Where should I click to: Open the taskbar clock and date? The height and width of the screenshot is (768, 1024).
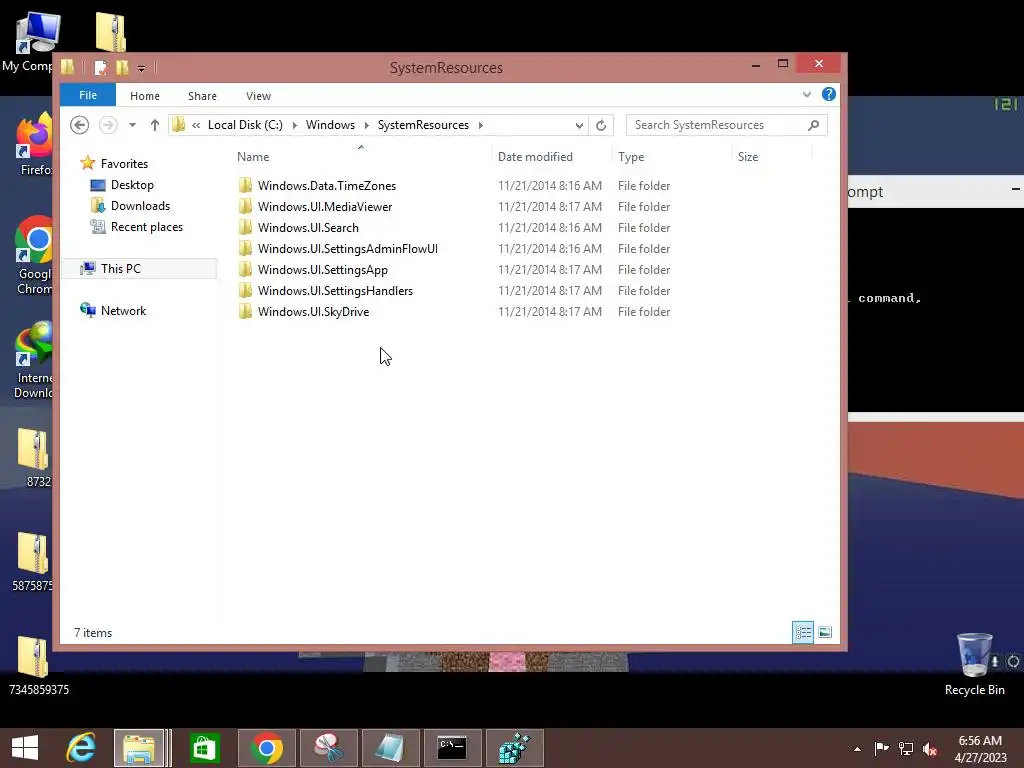[x=980, y=748]
